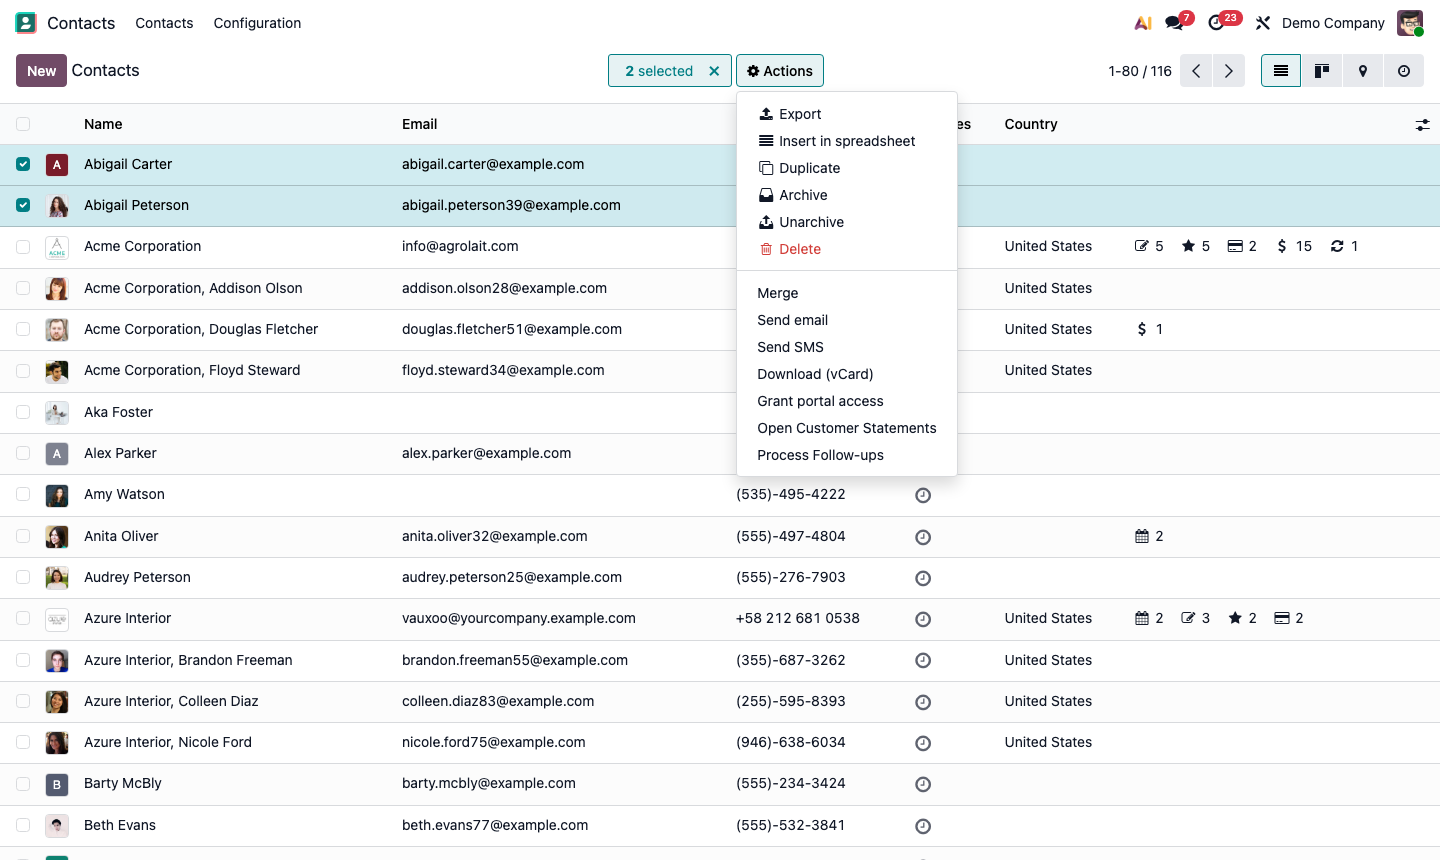Image resolution: width=1440 pixels, height=860 pixels.
Task: Open the Map view
Action: [x=1363, y=71]
